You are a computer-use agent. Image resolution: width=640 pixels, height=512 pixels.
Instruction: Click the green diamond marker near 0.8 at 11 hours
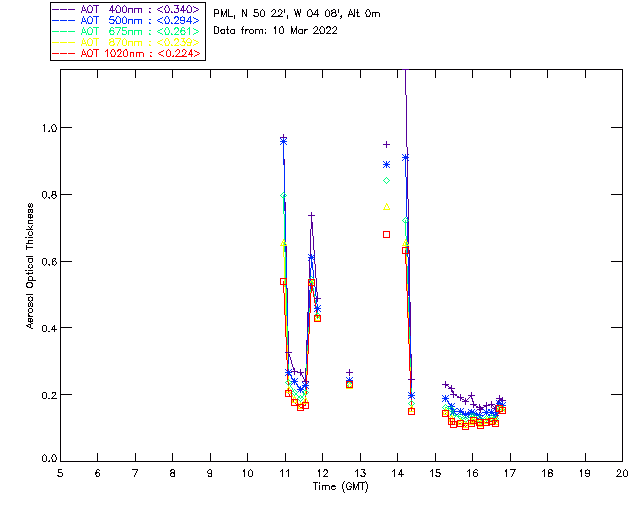pyautogui.click(x=283, y=196)
